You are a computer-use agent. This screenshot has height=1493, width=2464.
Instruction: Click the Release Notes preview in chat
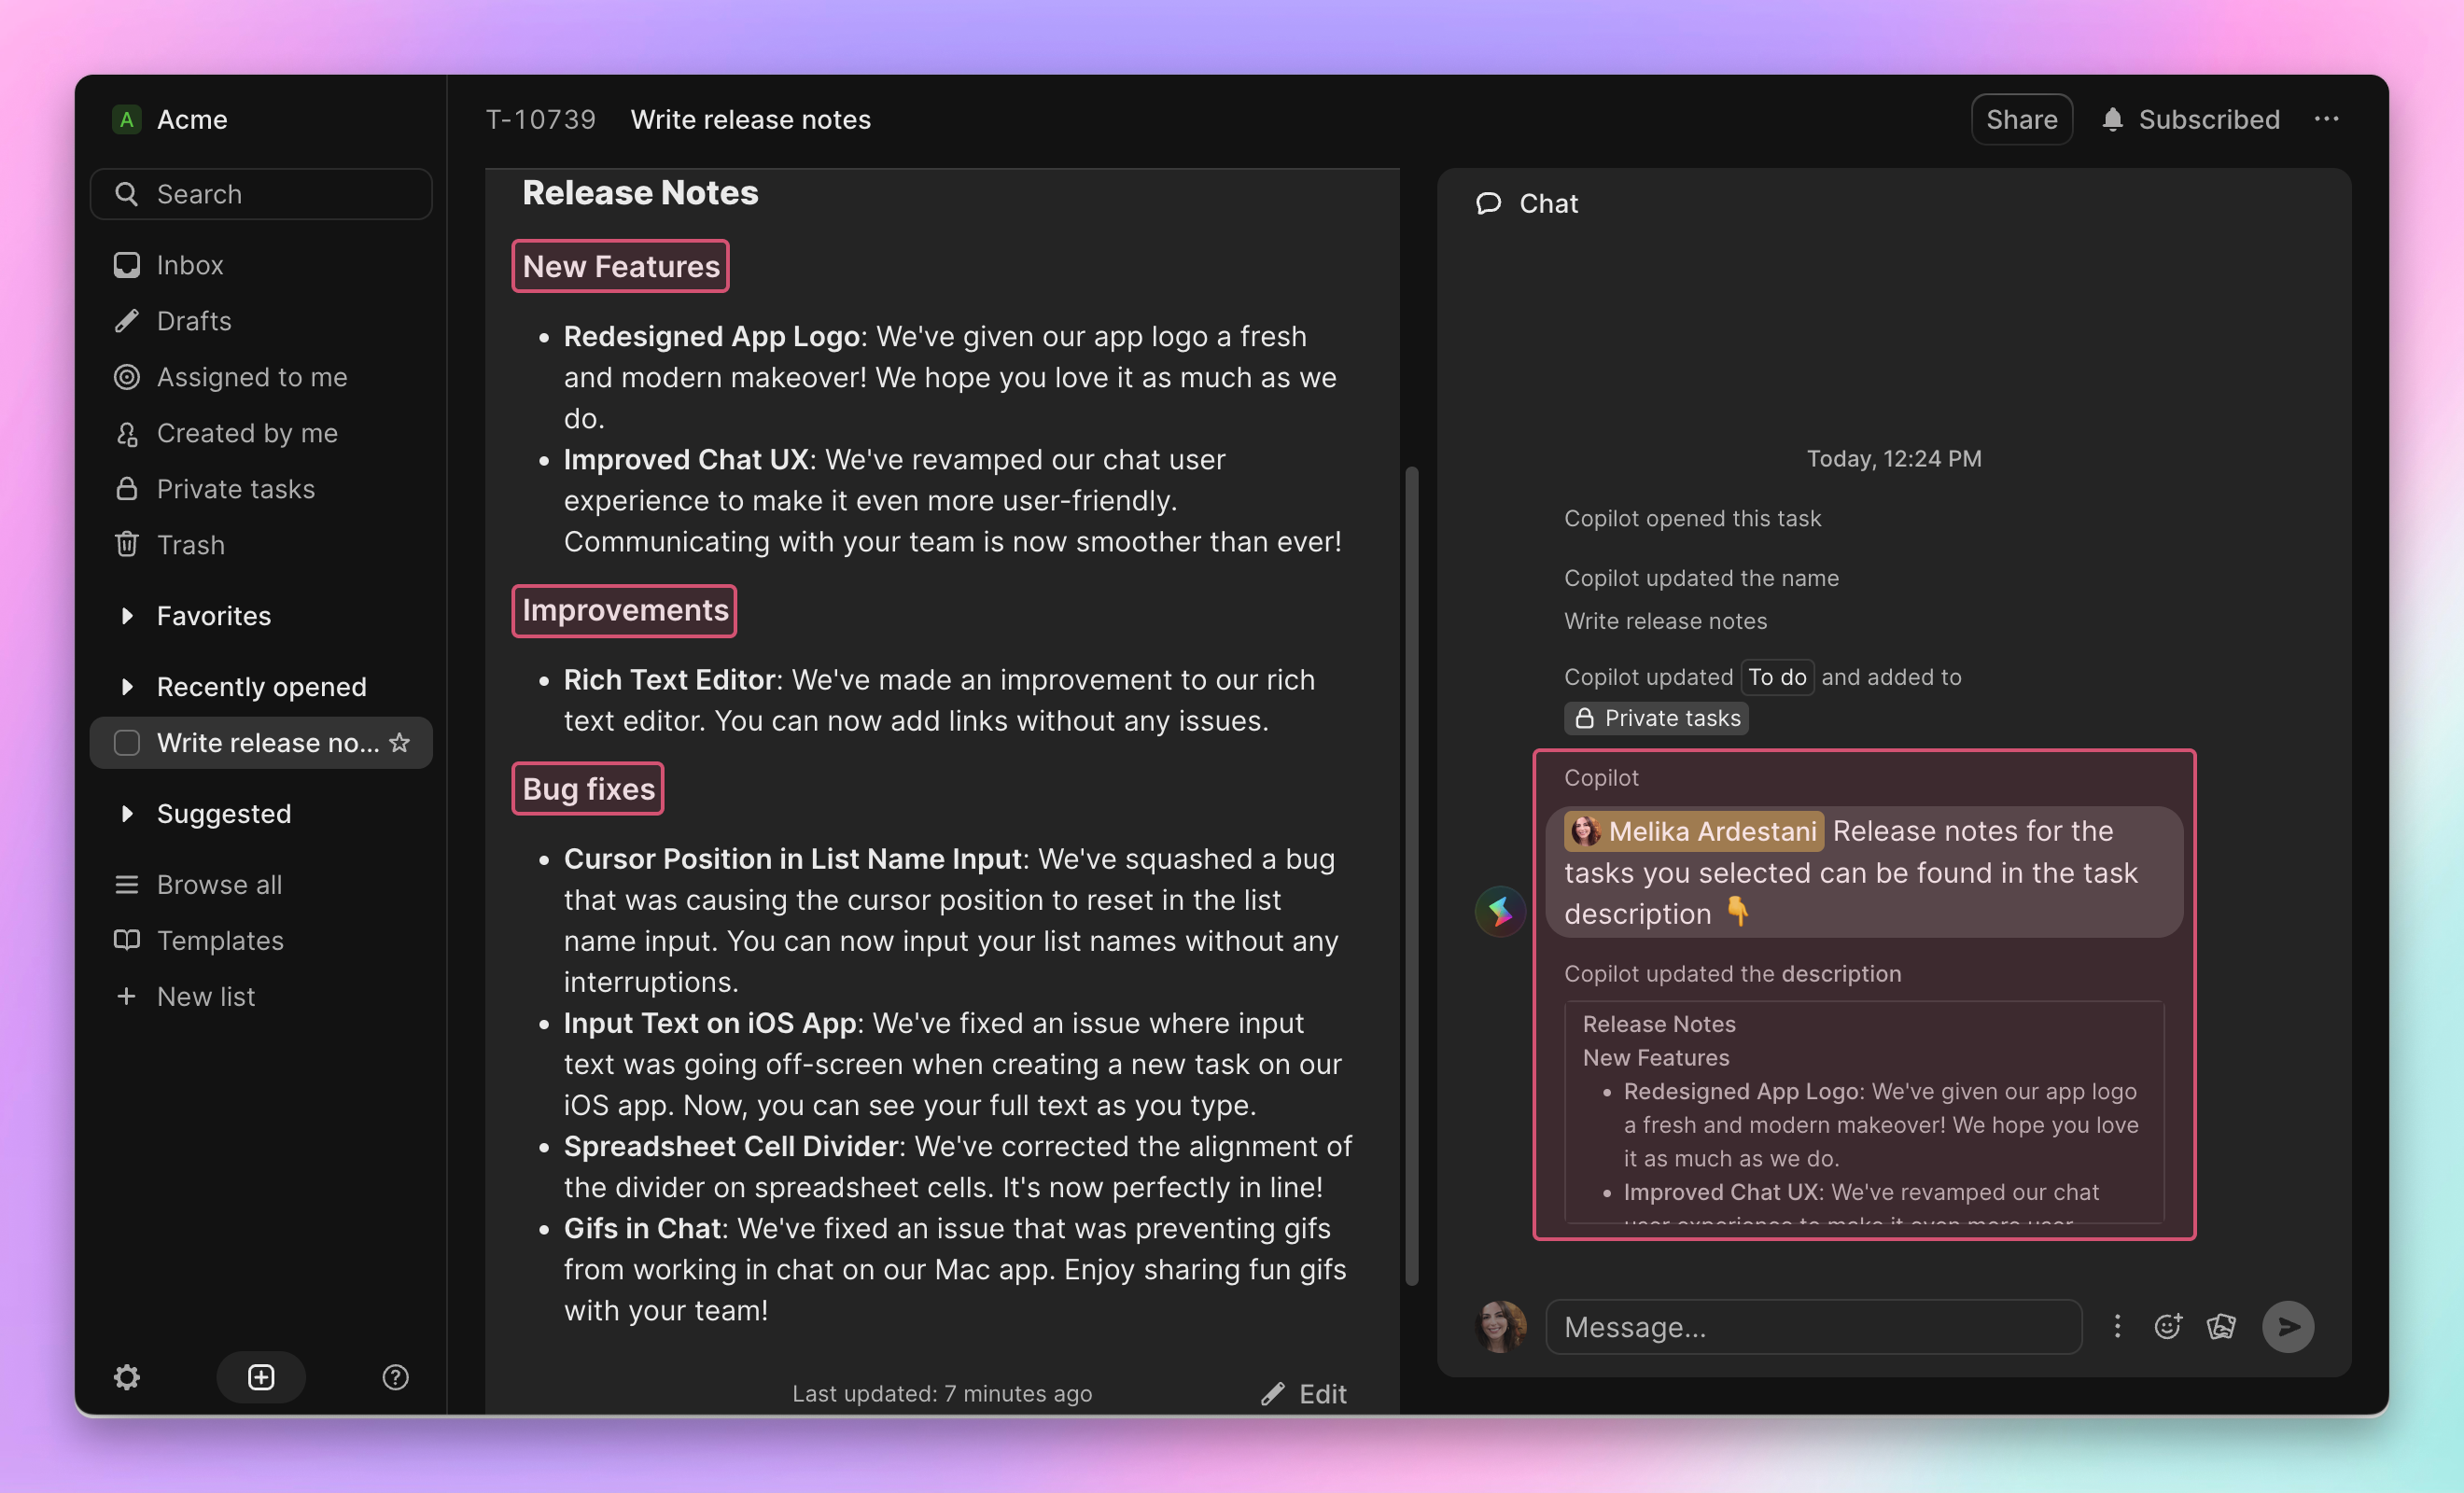pos(1864,1112)
